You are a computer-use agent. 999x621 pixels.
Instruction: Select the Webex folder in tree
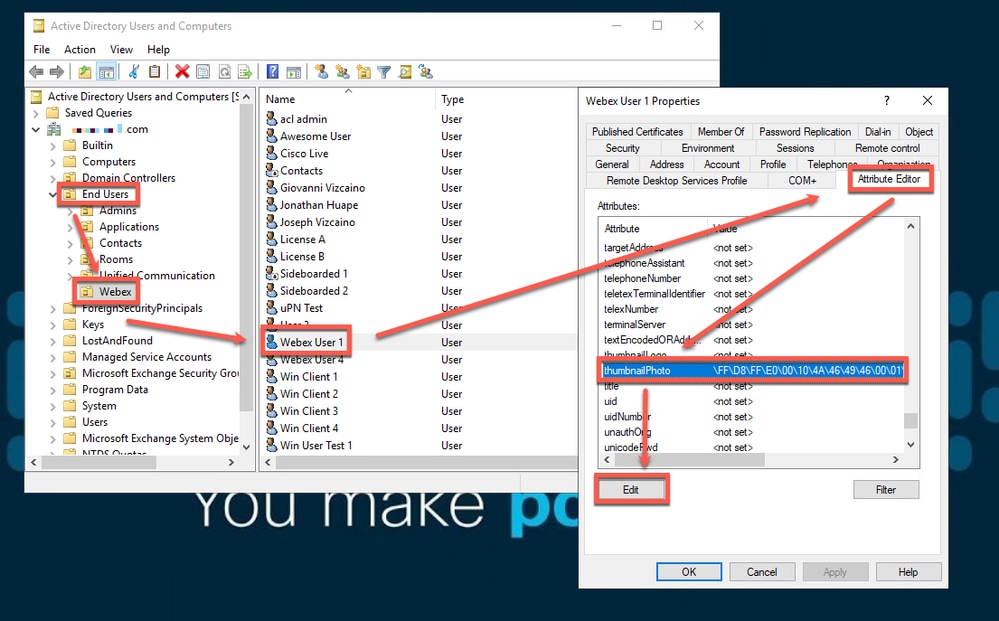click(115, 292)
